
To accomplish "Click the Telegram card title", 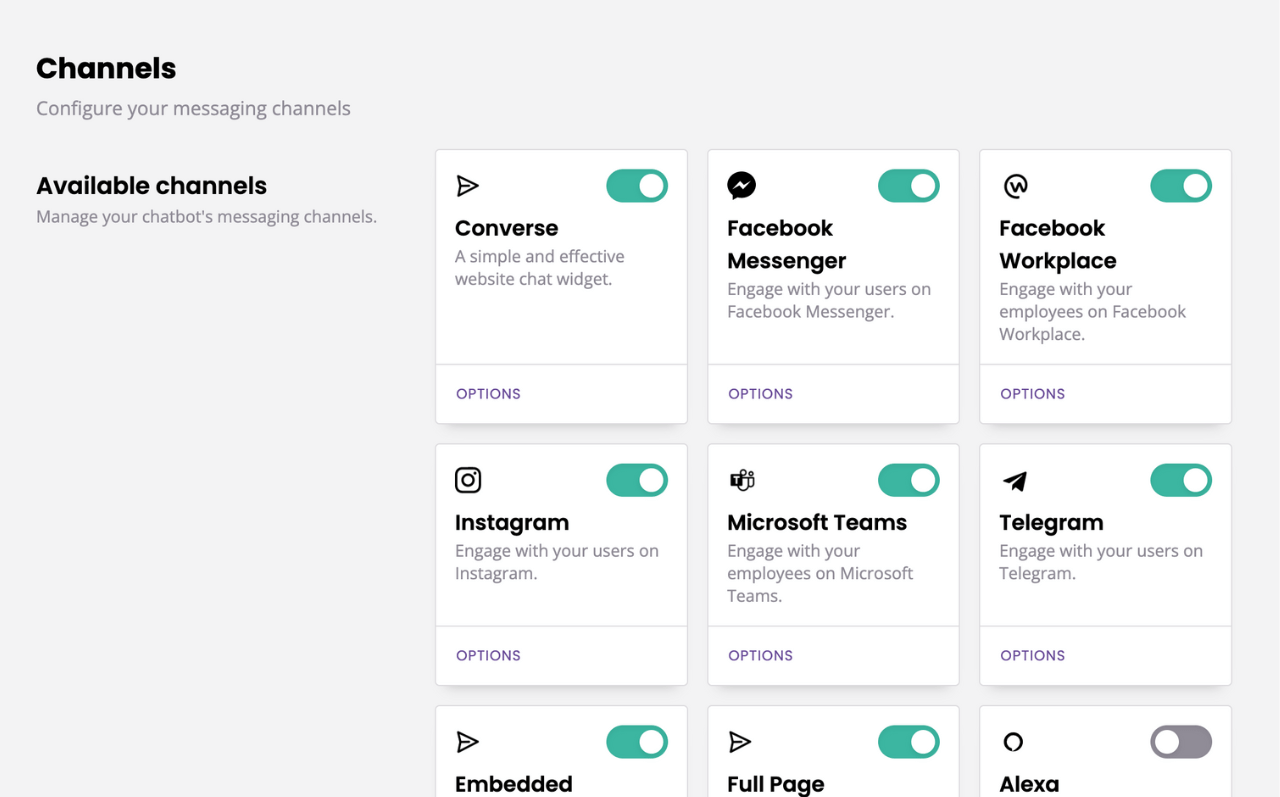I will (x=1051, y=523).
